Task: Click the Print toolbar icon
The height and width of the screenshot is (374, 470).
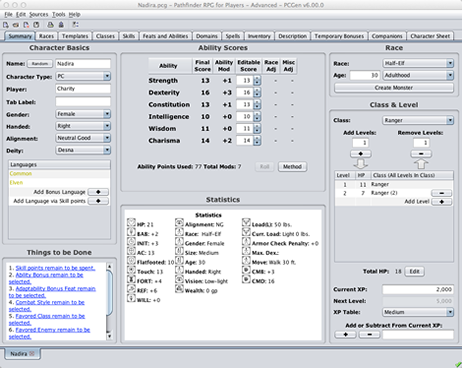Action: [x=50, y=25]
